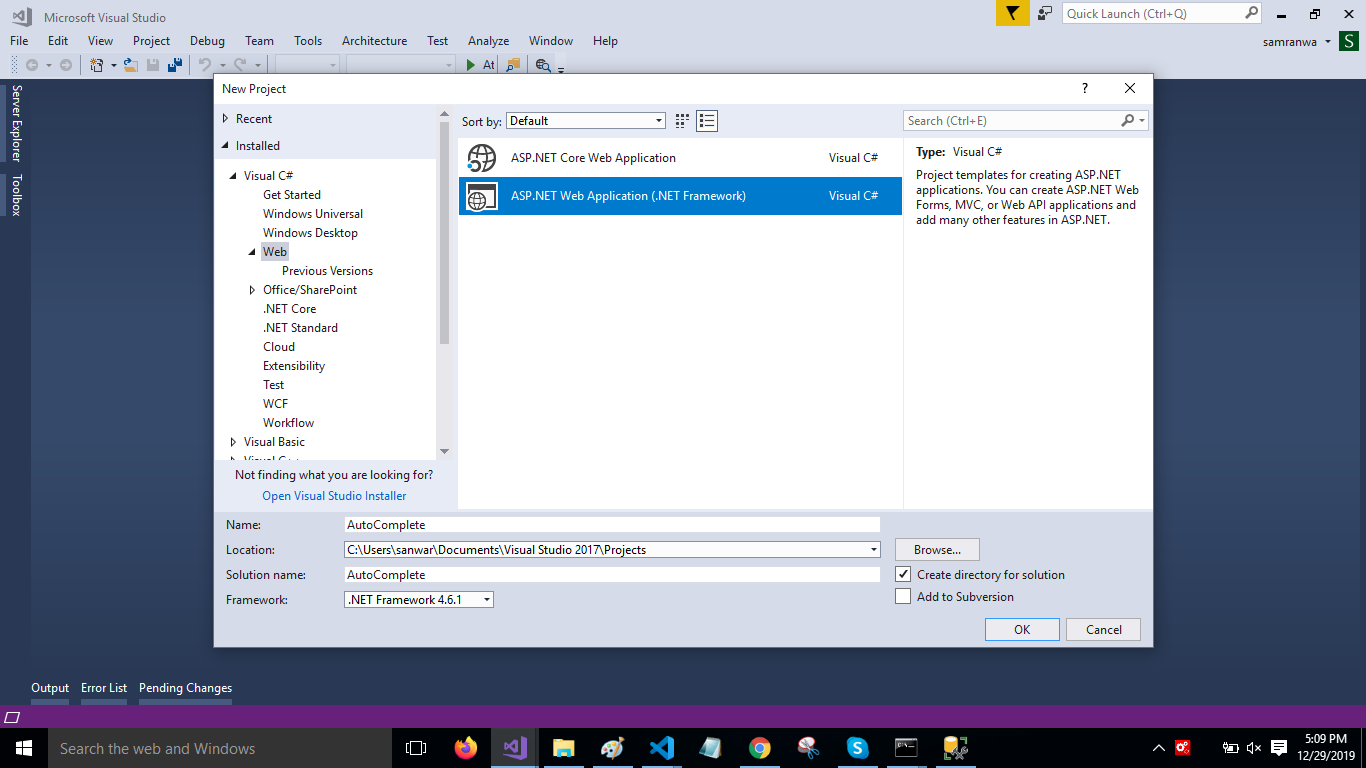Open the Analyze menu

tap(488, 41)
